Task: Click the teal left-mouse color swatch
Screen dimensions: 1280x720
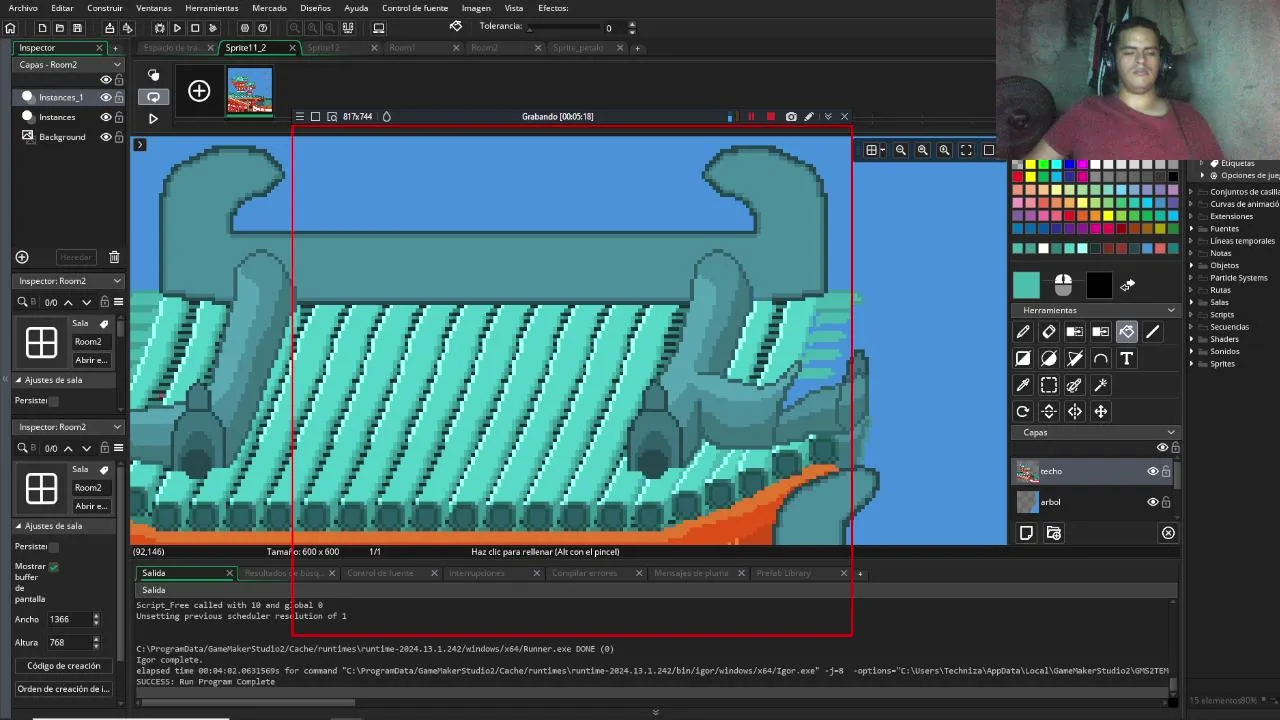Action: point(1026,286)
